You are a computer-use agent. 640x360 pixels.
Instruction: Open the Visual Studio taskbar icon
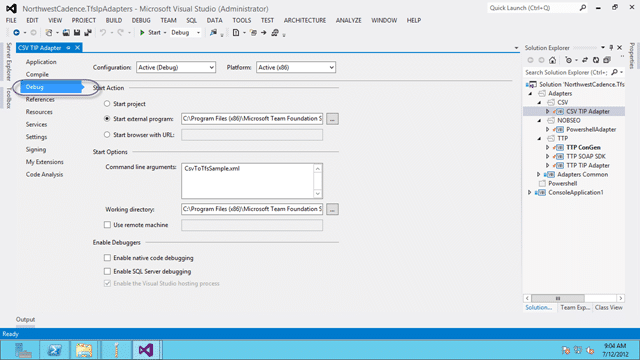tap(146, 350)
